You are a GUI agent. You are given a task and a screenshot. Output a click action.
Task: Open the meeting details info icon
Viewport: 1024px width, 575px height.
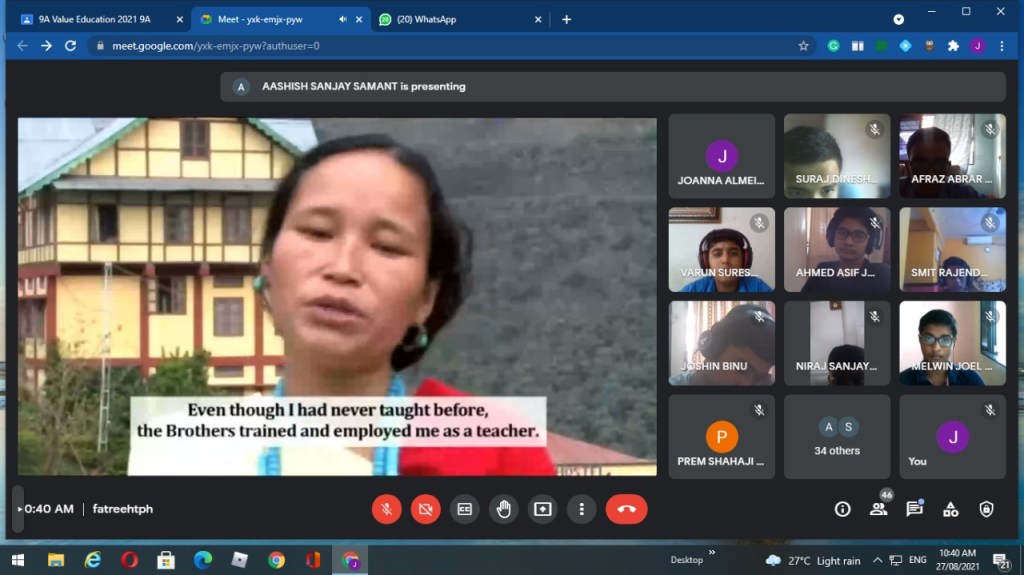click(x=842, y=509)
